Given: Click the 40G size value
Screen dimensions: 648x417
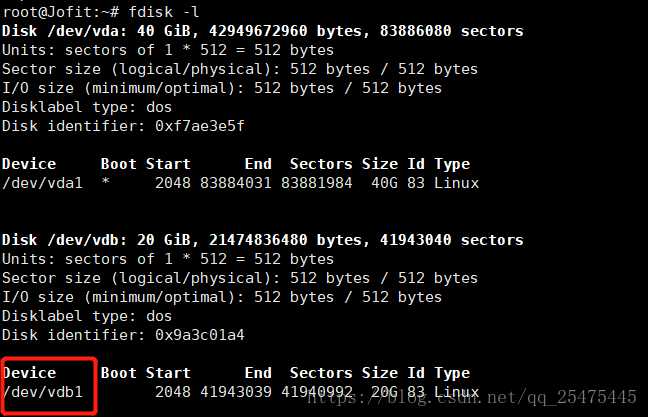Looking at the screenshot, I should pos(384,183).
